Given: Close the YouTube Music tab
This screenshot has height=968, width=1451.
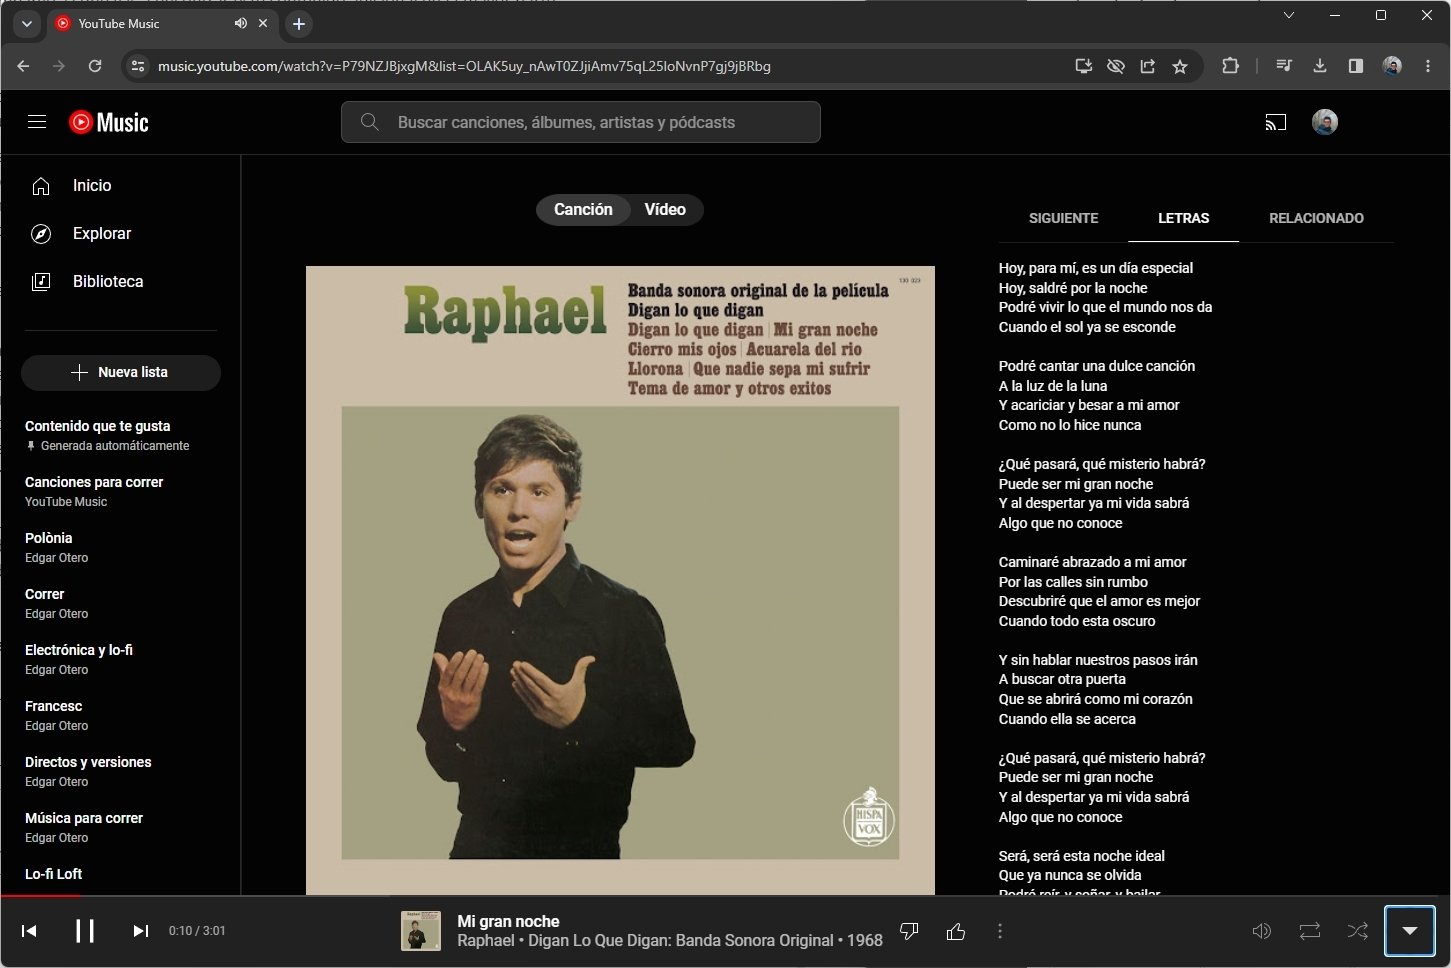Looking at the screenshot, I should (x=263, y=23).
